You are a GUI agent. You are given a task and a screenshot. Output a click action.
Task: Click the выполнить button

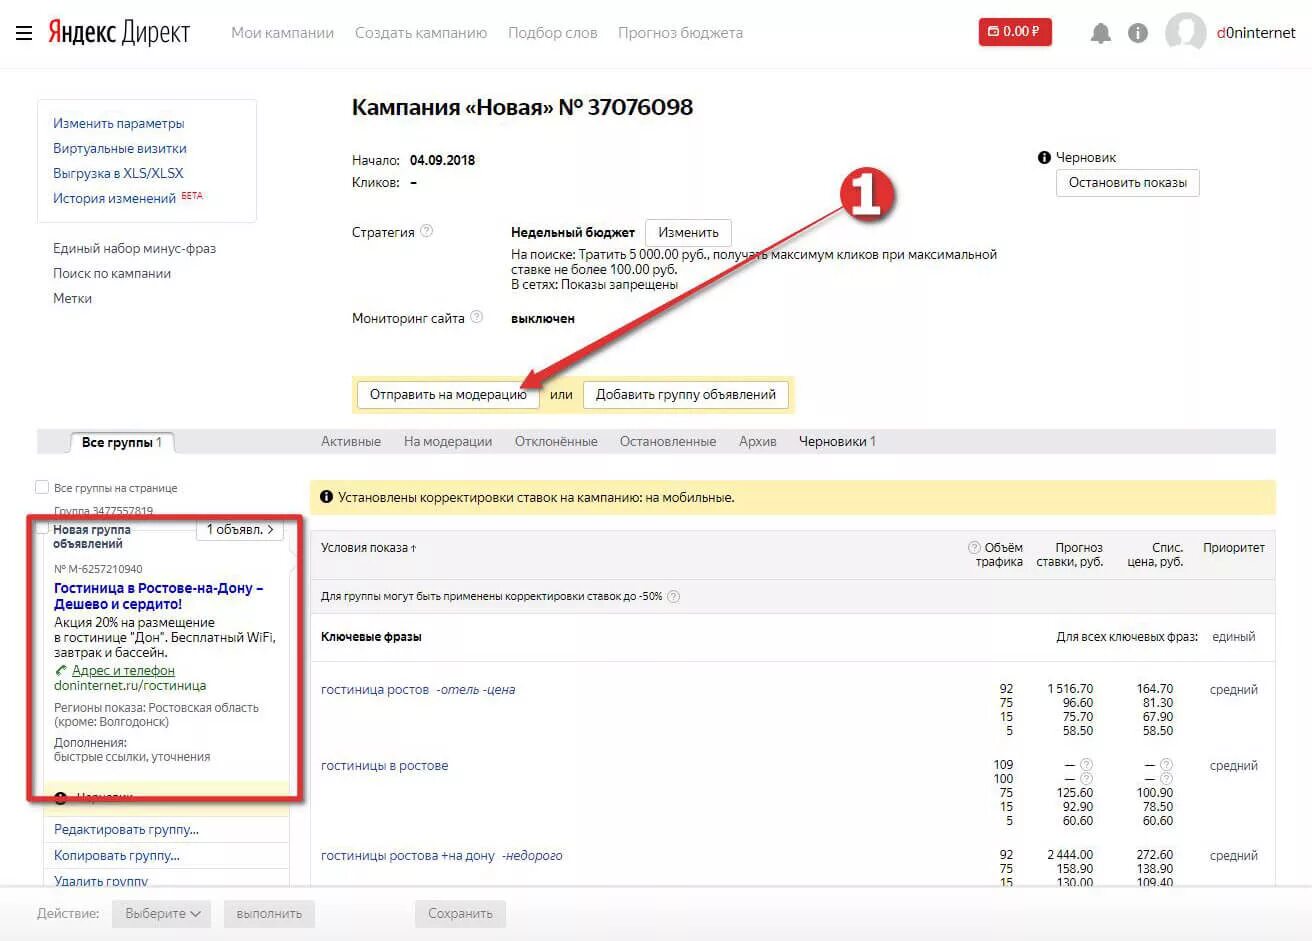[x=269, y=913]
